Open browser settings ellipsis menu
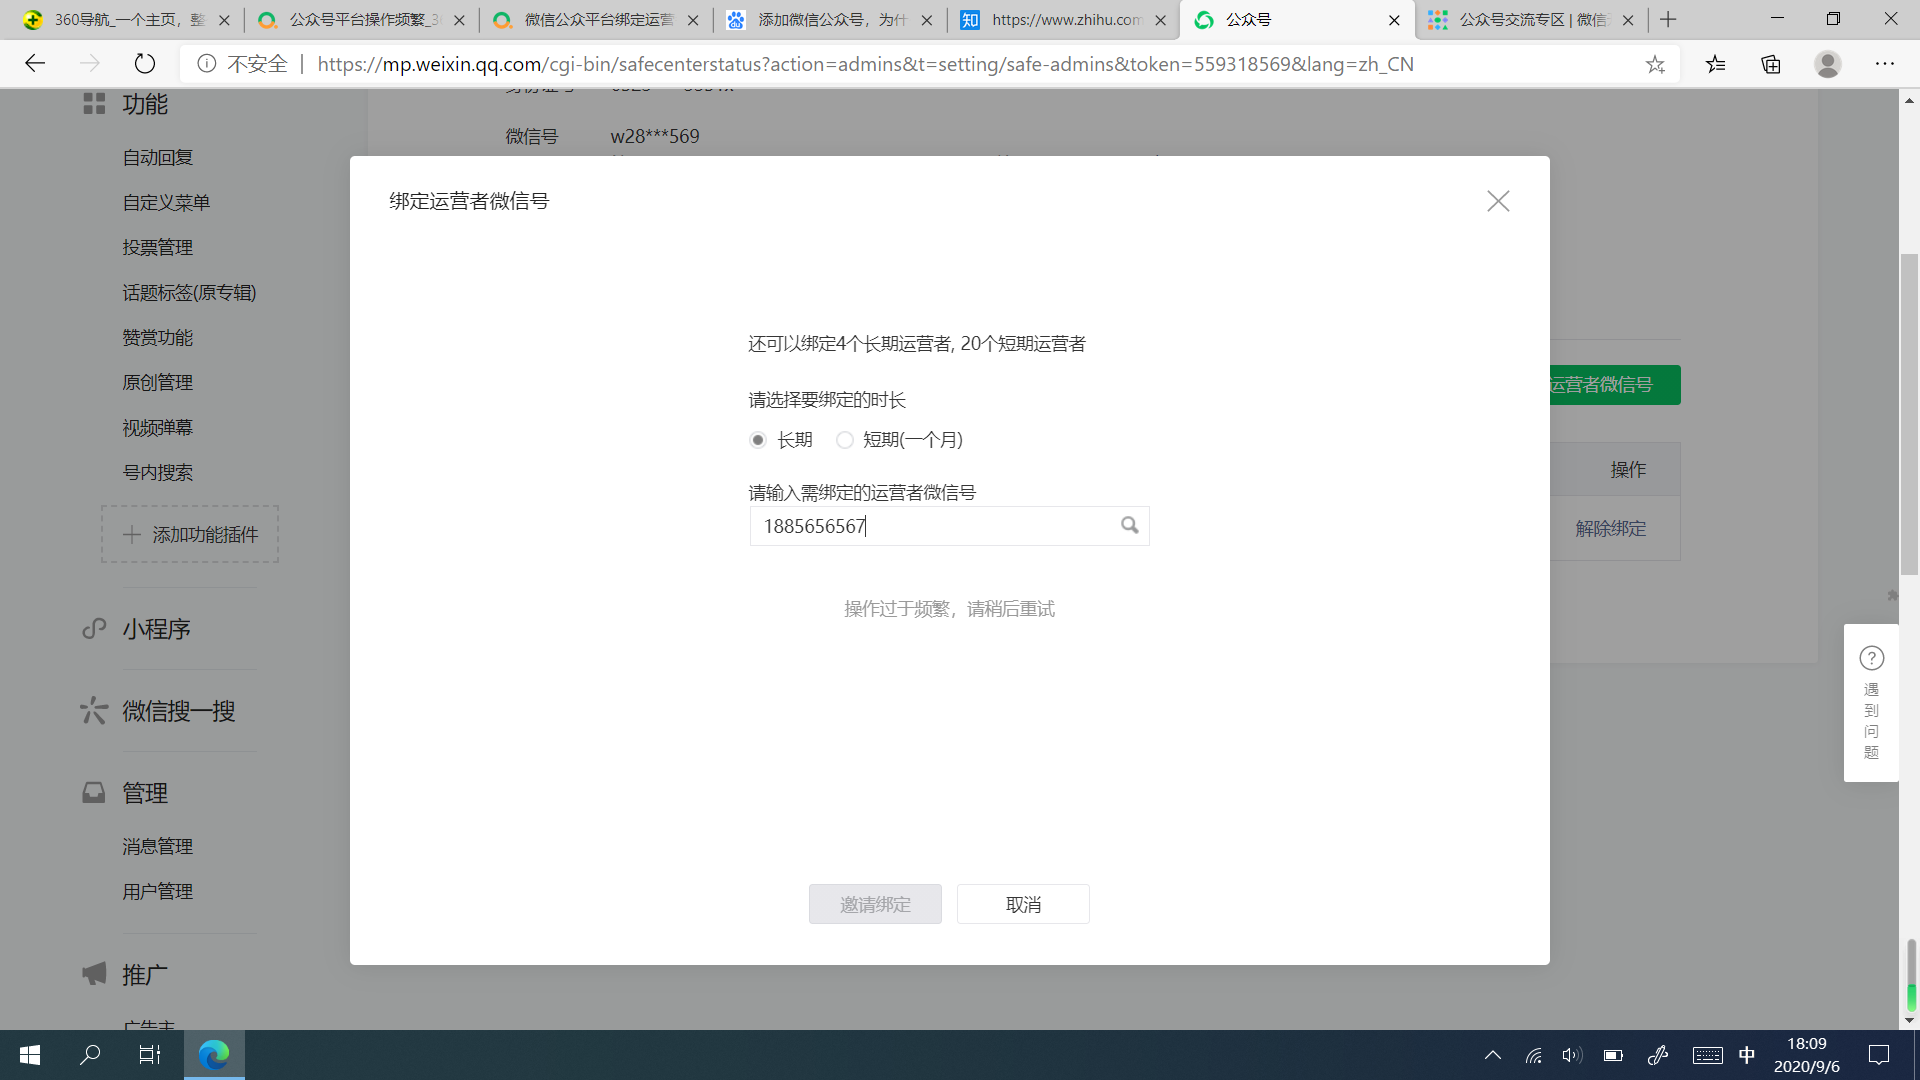The image size is (1920, 1080). coord(1884,64)
